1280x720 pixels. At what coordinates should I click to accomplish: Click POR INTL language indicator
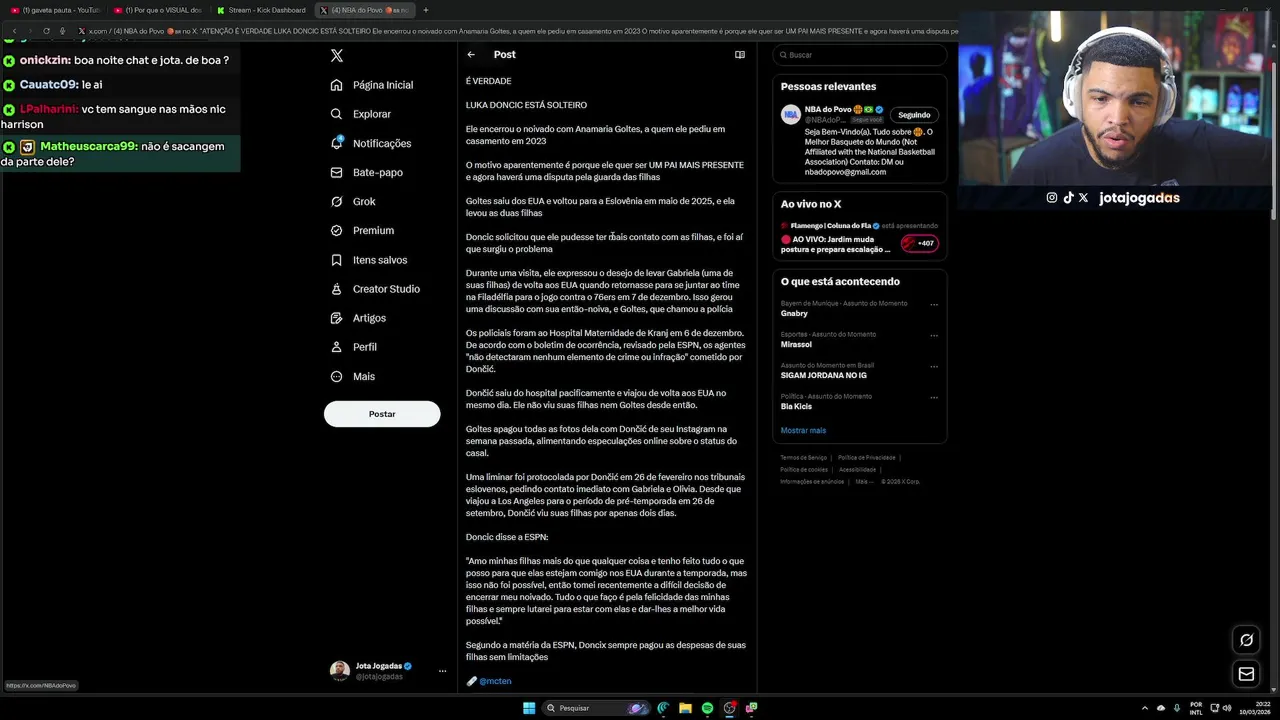click(1196, 708)
